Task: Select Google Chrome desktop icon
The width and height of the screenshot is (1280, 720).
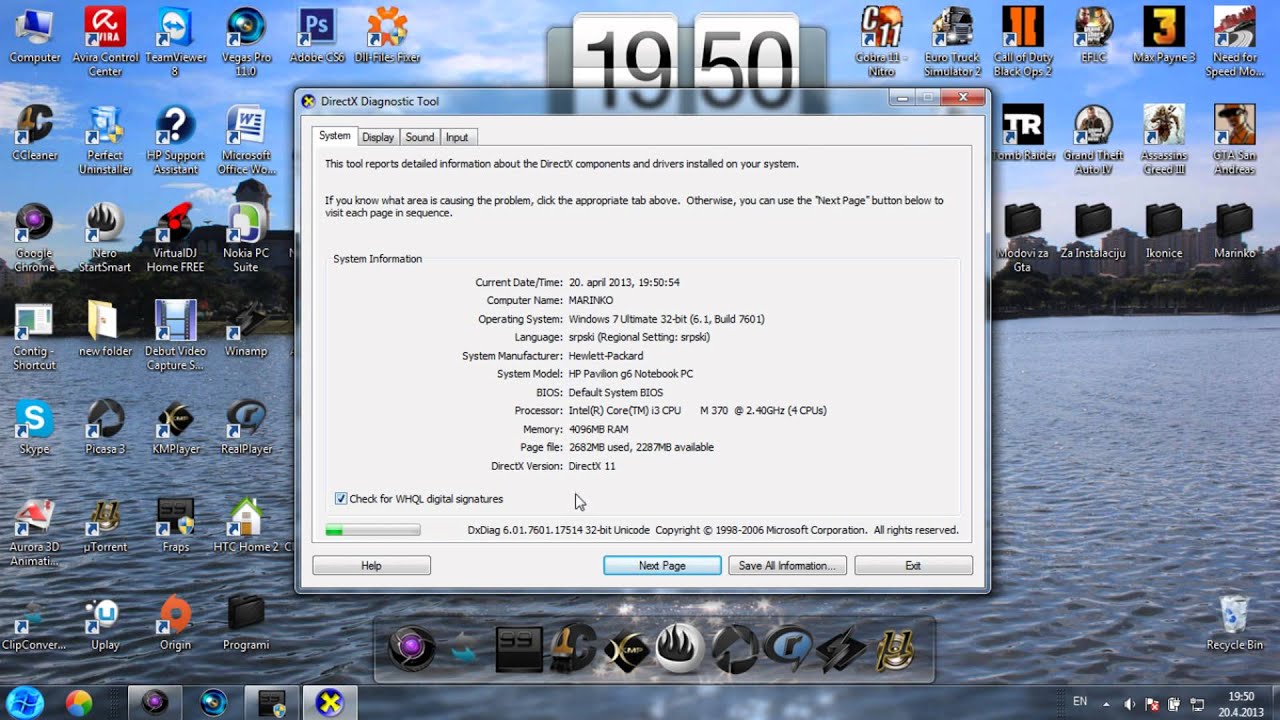Action: (x=35, y=236)
